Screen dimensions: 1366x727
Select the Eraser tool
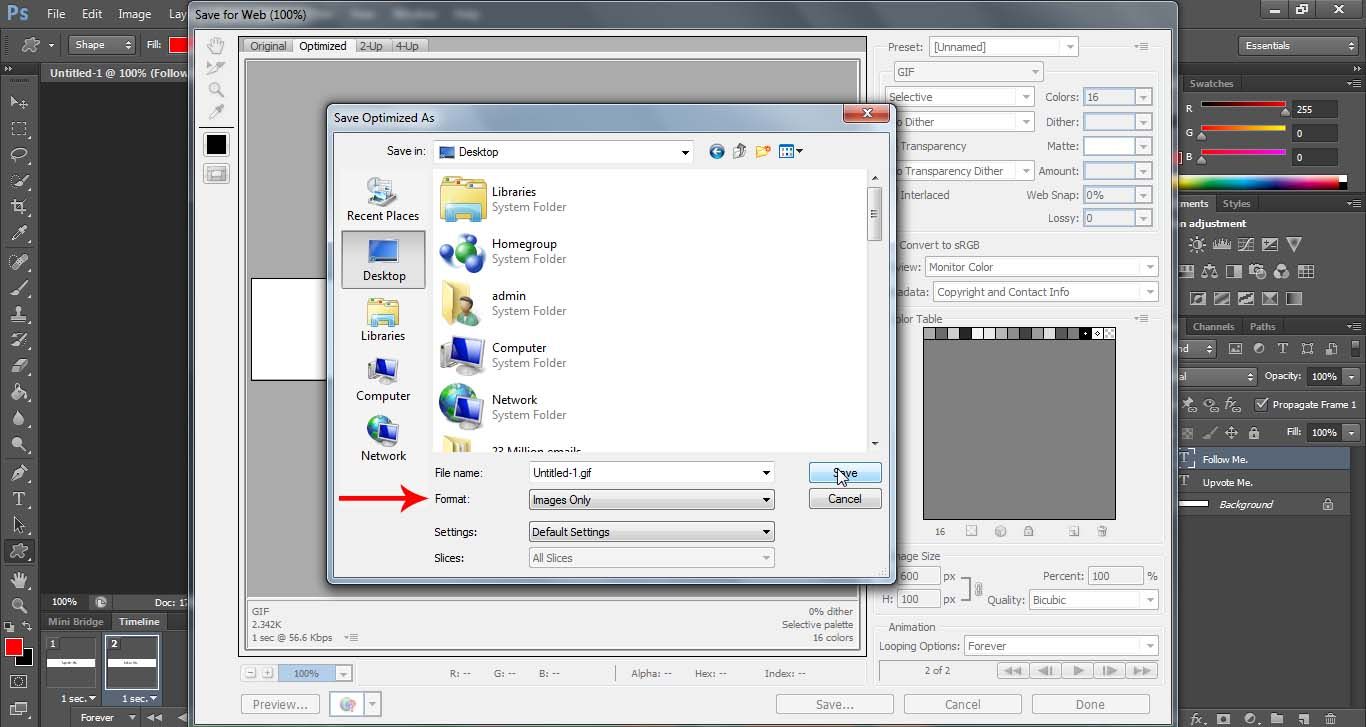click(19, 366)
